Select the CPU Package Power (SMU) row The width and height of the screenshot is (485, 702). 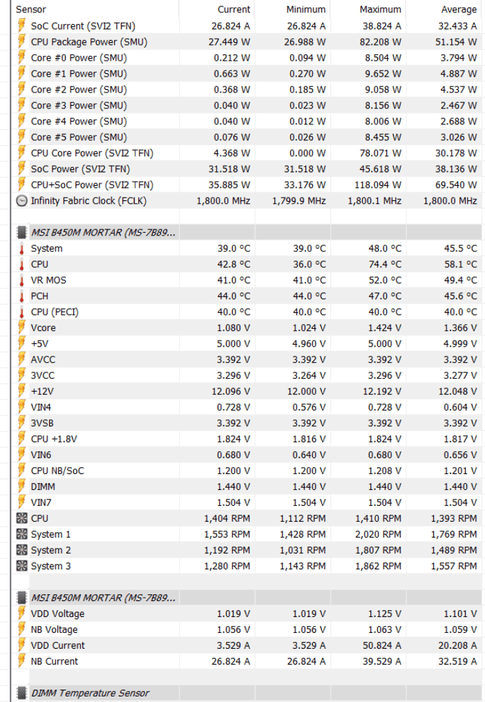247,42
